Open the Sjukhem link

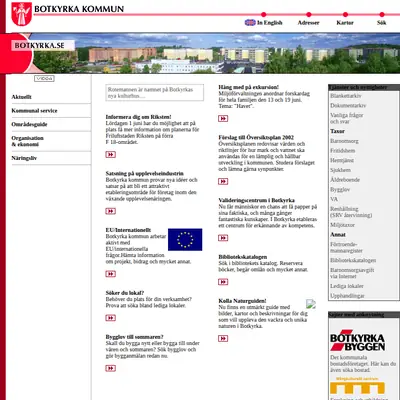tap(340, 170)
